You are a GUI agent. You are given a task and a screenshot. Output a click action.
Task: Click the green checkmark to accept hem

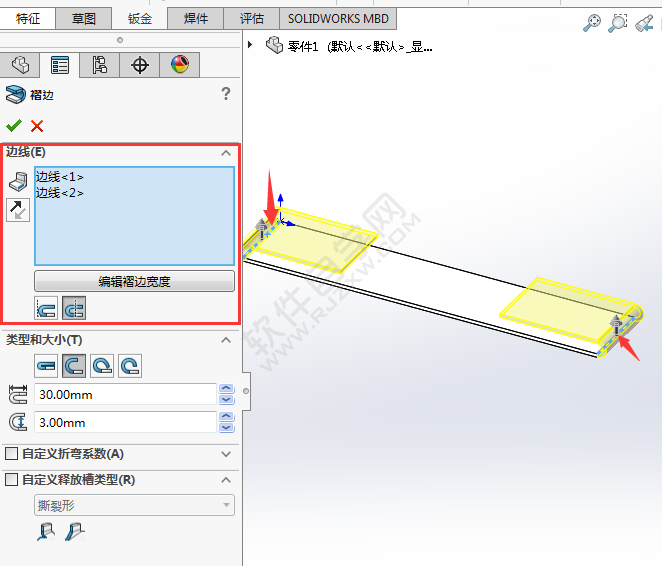click(x=14, y=125)
